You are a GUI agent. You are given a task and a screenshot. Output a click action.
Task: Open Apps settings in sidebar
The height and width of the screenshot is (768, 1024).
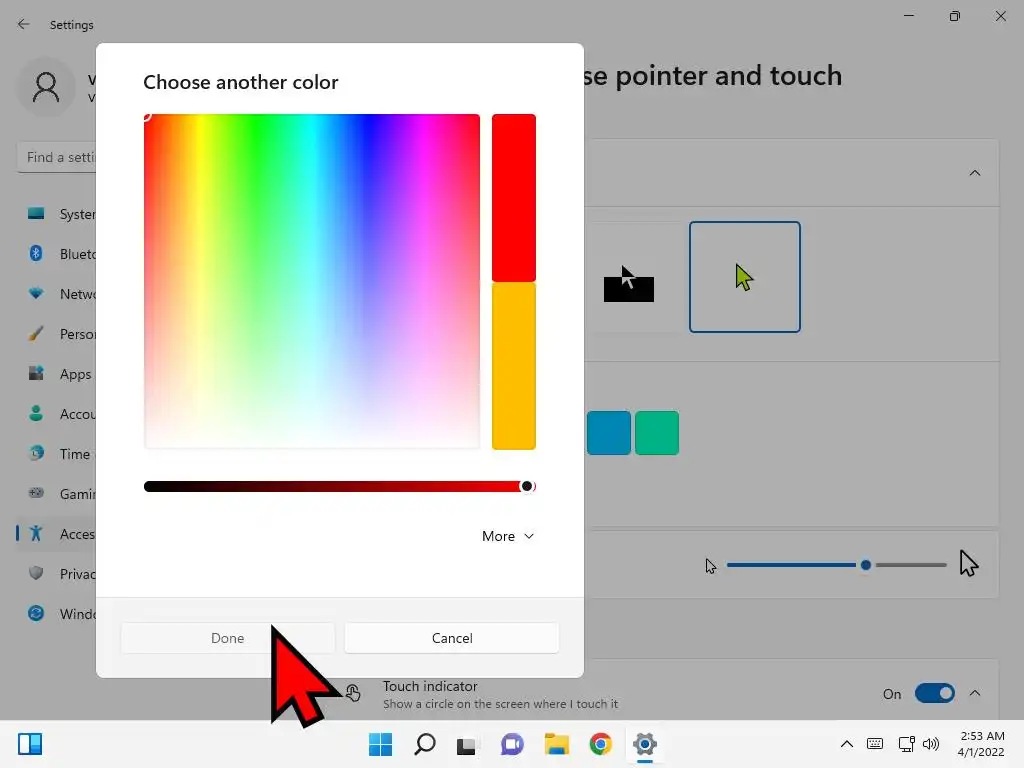coord(57,374)
